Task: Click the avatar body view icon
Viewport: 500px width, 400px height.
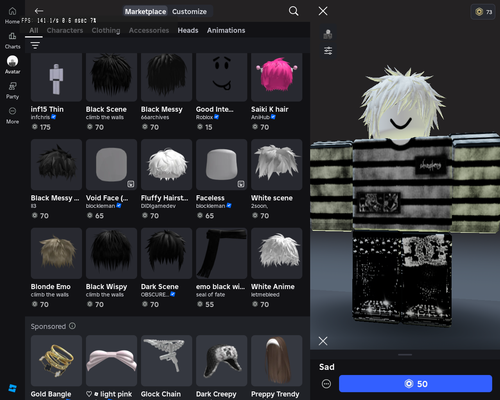Action: [328, 34]
